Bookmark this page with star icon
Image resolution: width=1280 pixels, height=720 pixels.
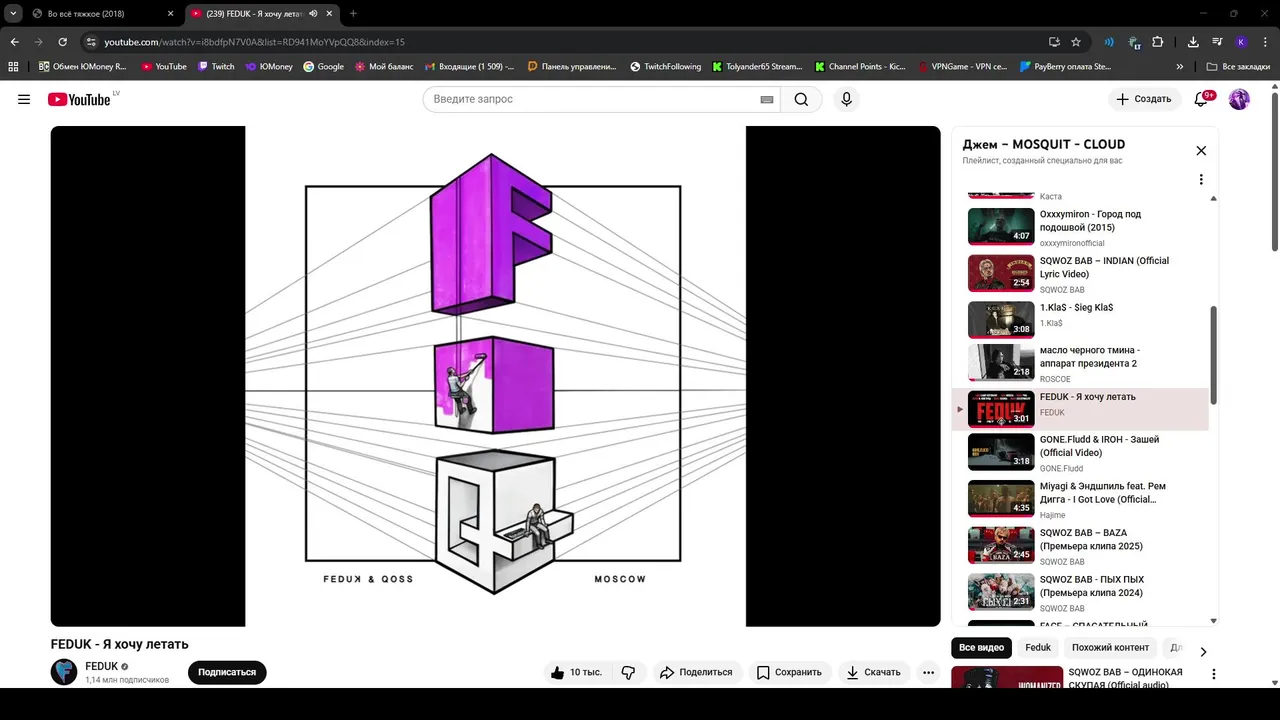[x=1076, y=42]
